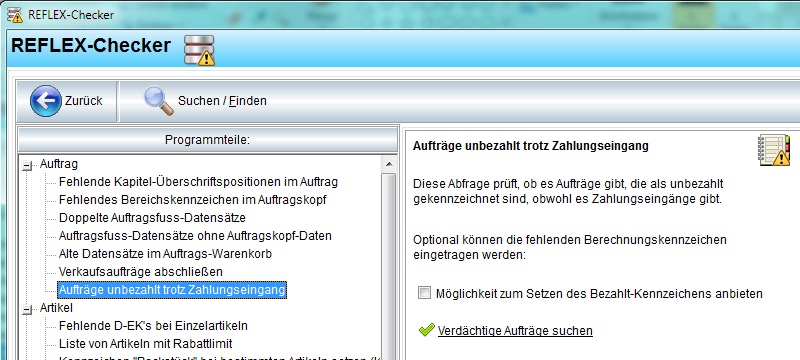
Task: Collapse the Artikel tree node
Action: [27, 310]
